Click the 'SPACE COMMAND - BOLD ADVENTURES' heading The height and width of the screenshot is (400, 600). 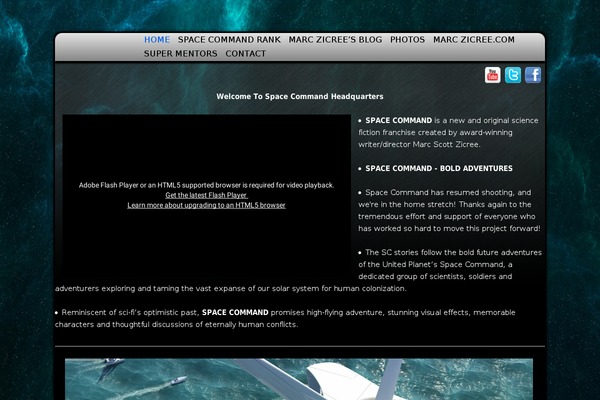[438, 168]
